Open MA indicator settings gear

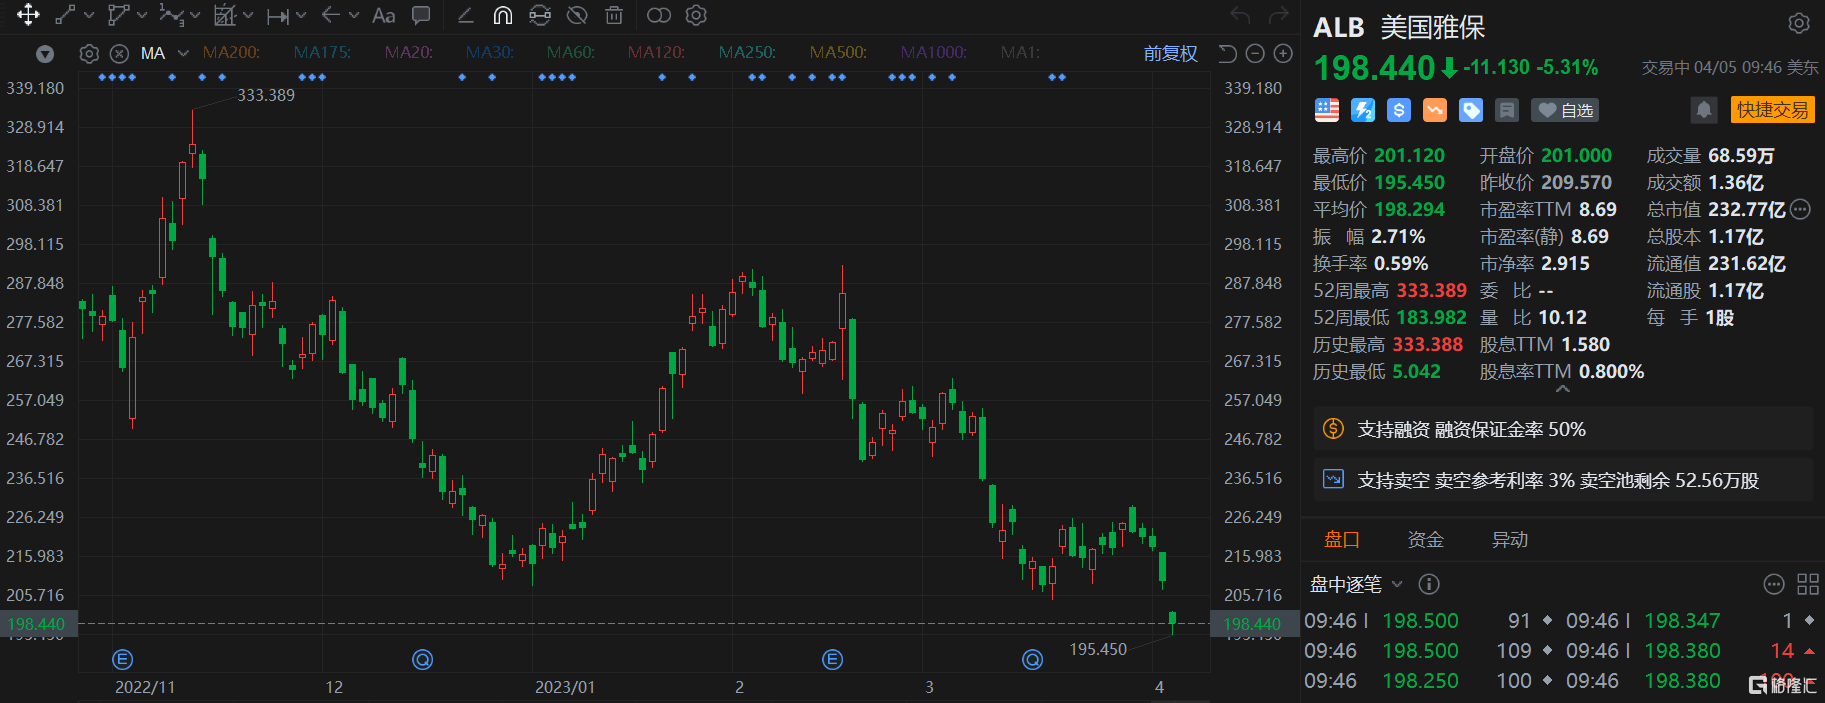coord(89,54)
